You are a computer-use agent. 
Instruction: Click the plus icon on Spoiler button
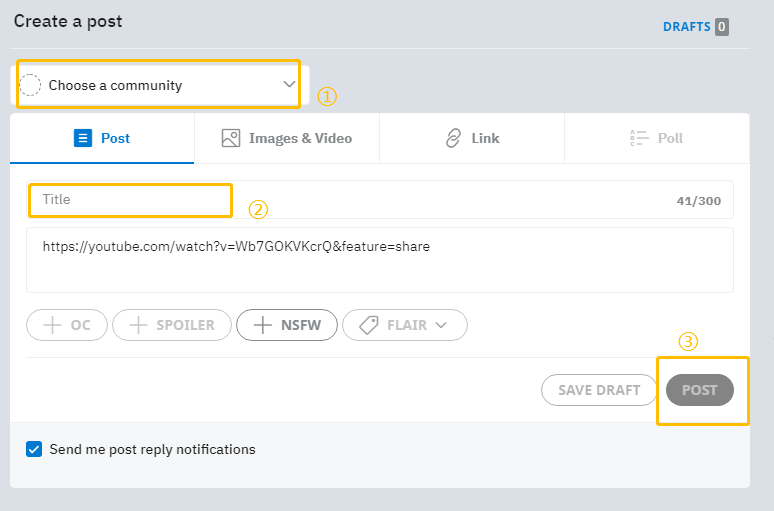138,325
